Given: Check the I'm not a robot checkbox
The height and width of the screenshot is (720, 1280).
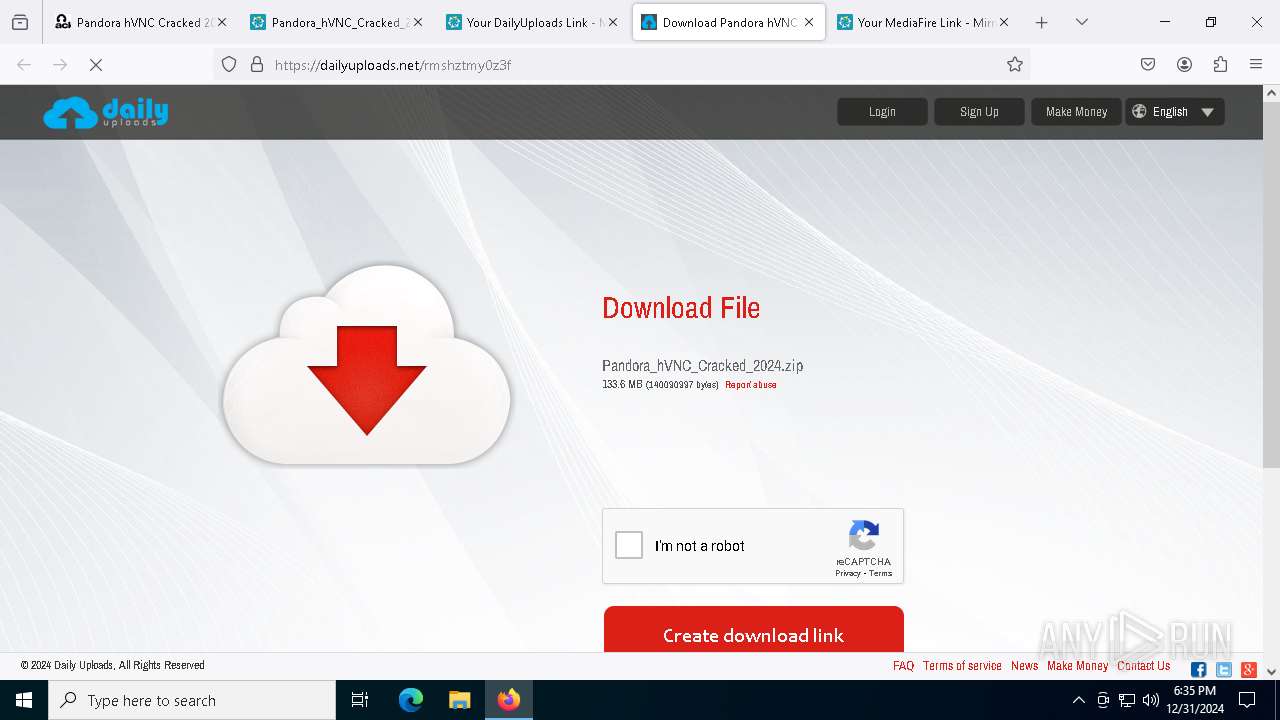Looking at the screenshot, I should pyautogui.click(x=629, y=545).
